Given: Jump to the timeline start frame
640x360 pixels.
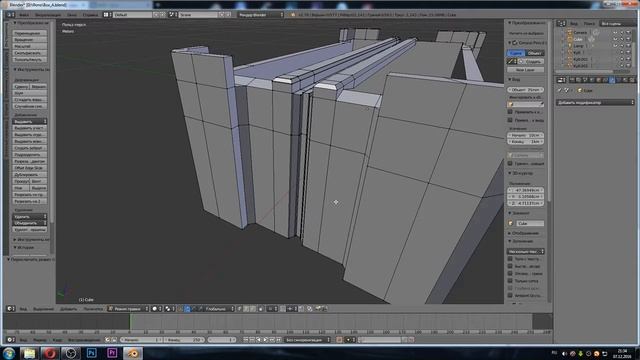Looking at the screenshot, I should 246,340.
